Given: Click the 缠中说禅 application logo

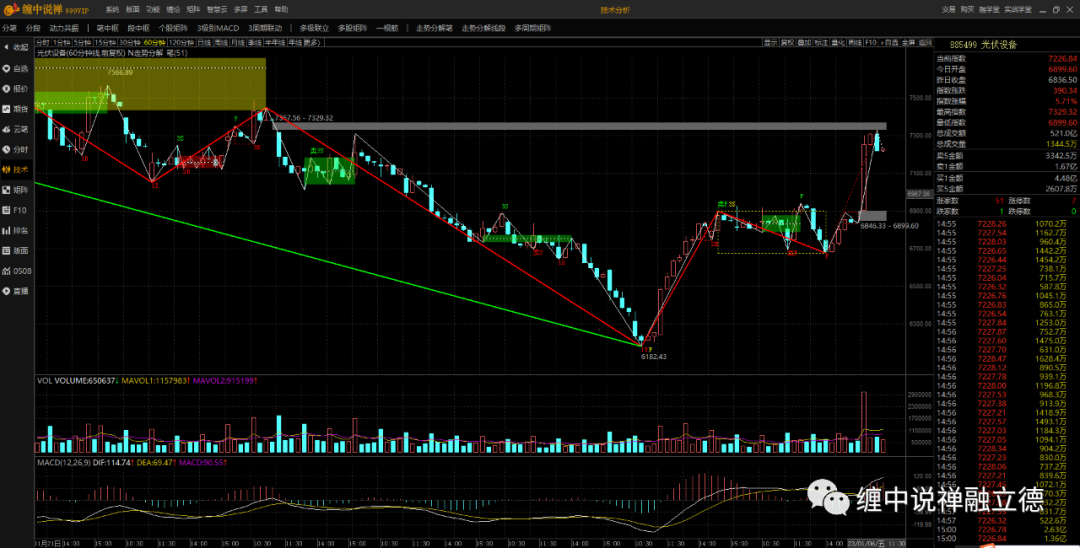Looking at the screenshot, I should pyautogui.click(x=46, y=10).
